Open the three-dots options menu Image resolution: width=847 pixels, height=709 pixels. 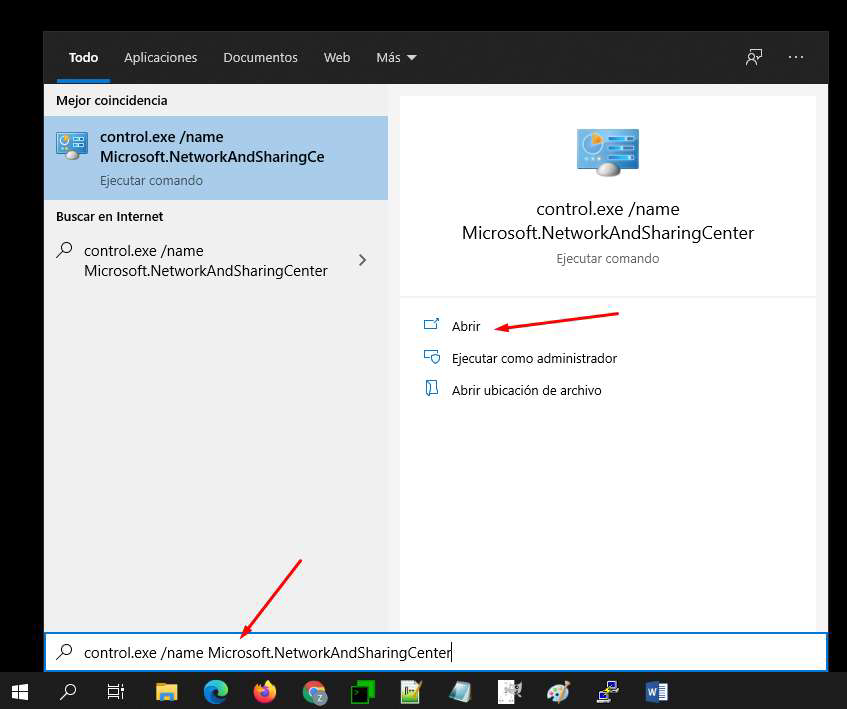(796, 57)
